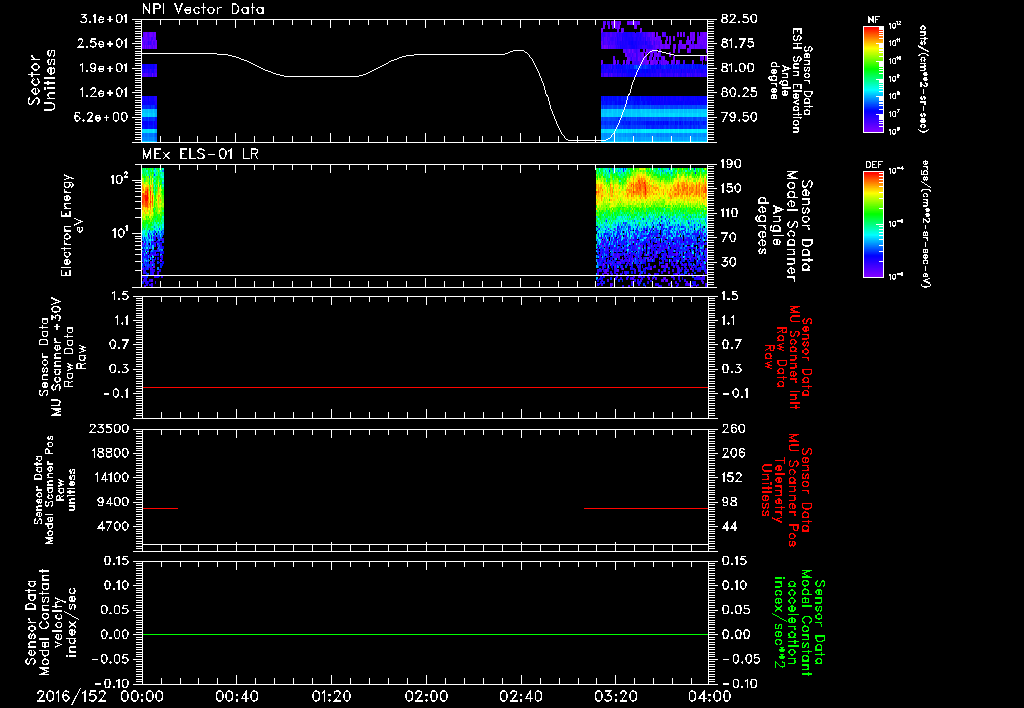Select the red "MU Scanner Pos Telemetry Unitless" label
Image resolution: width=1024 pixels, height=708 pixels.
tap(786, 490)
